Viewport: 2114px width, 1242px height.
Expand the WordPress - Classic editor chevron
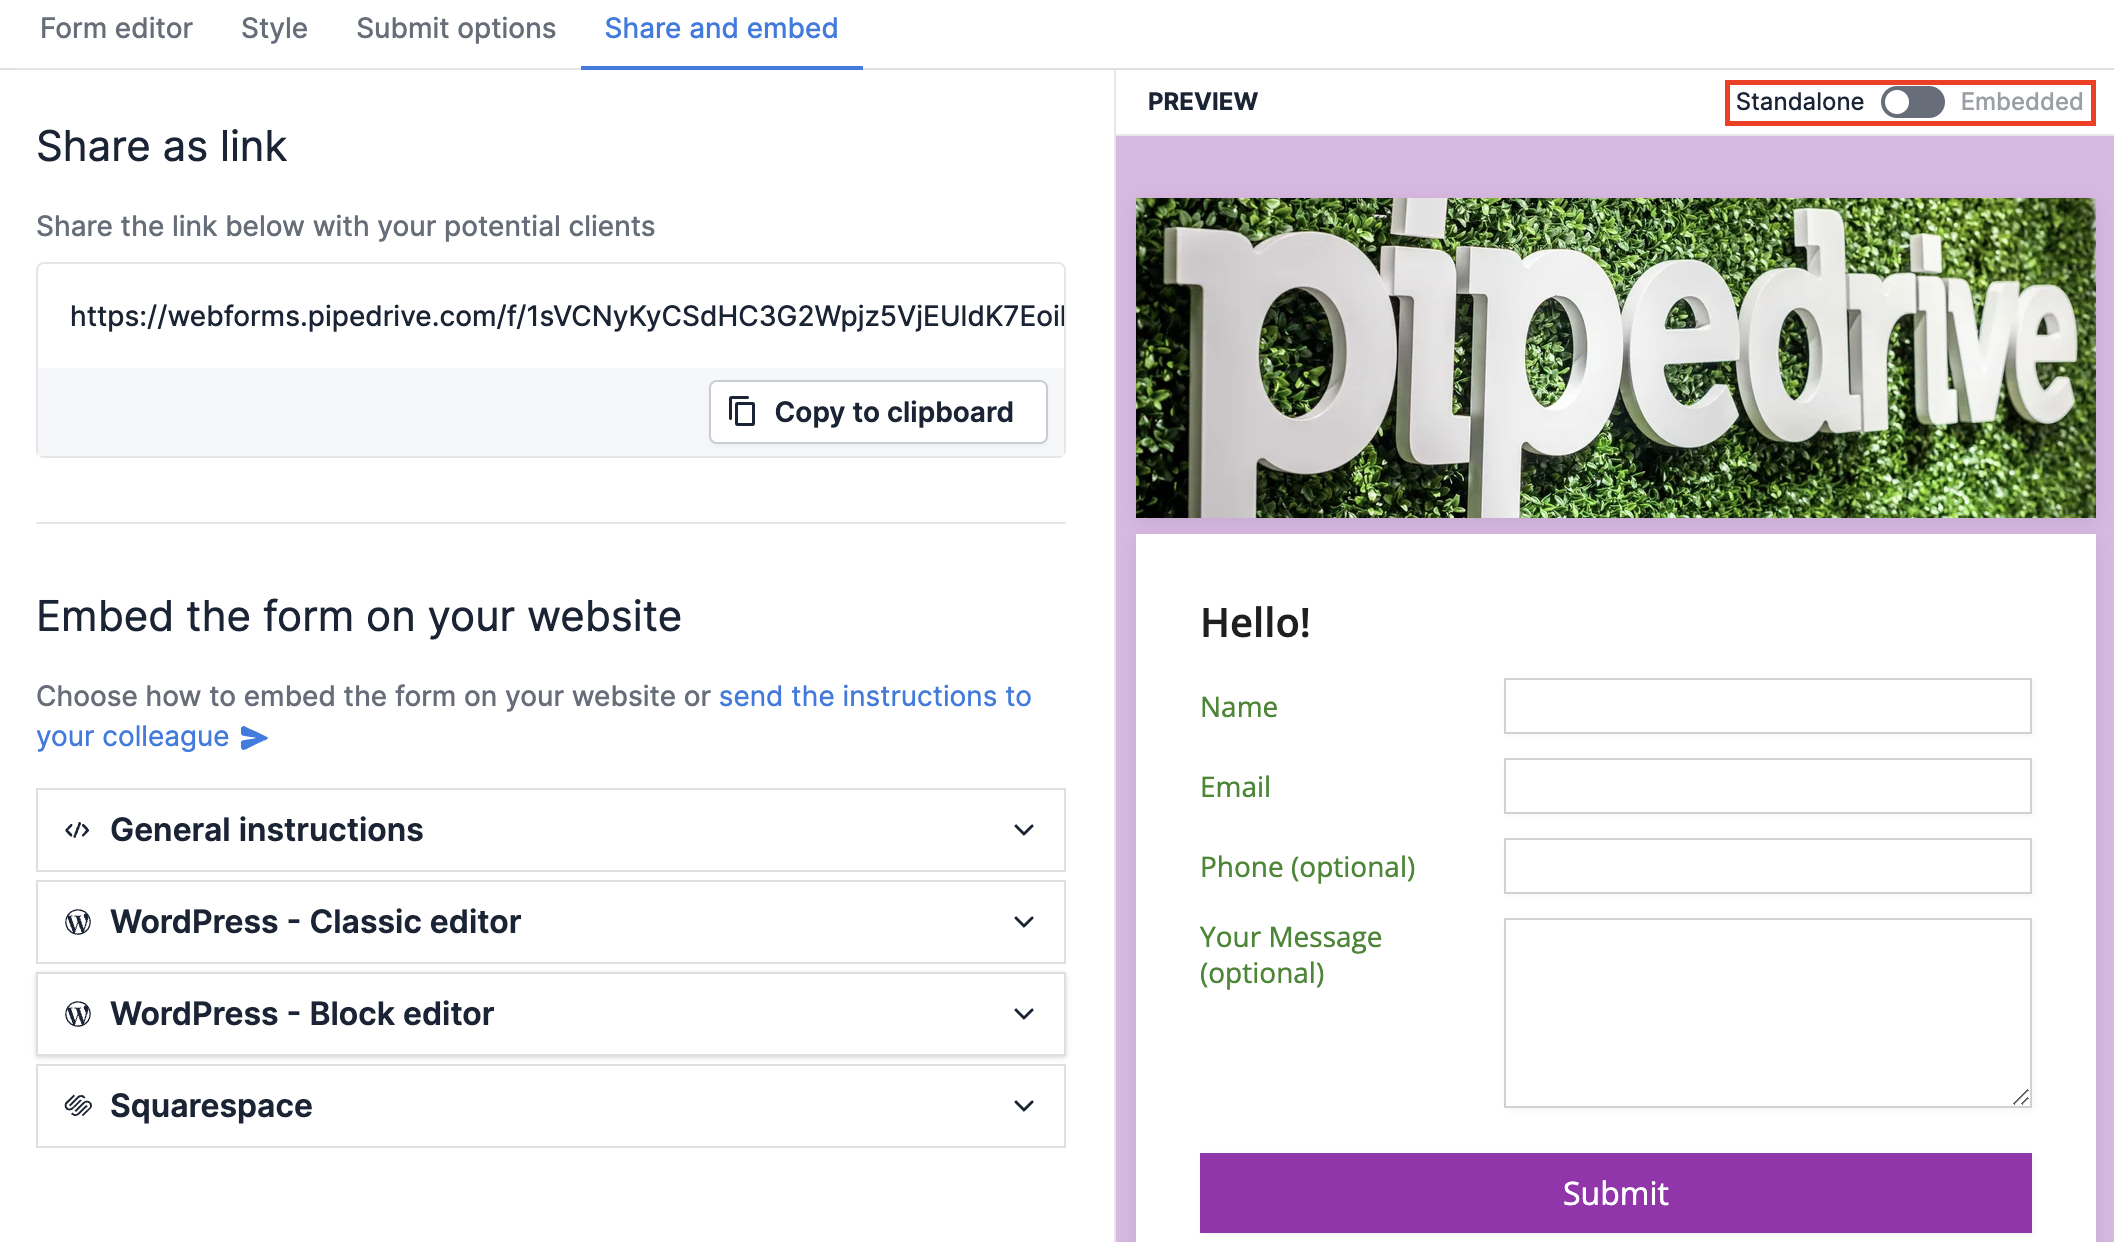pyautogui.click(x=1024, y=922)
